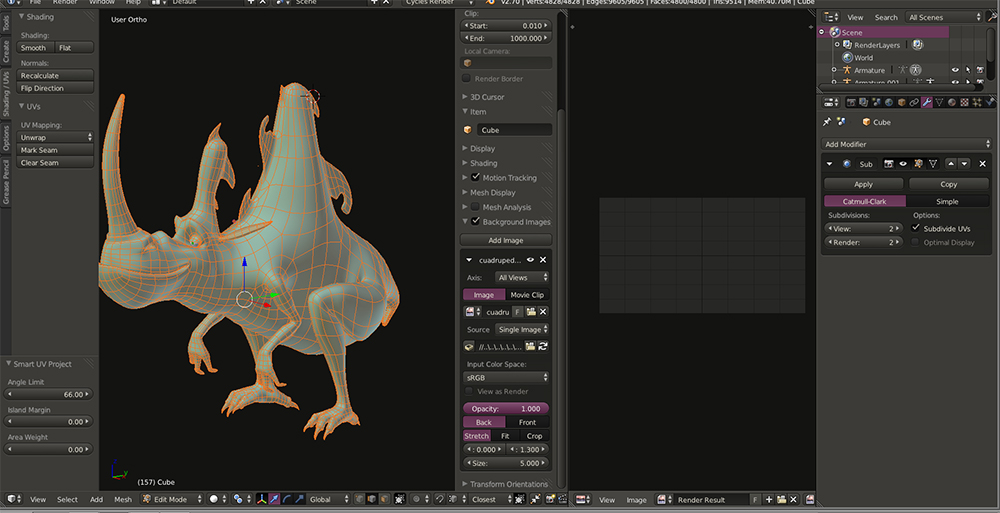Image resolution: width=1000 pixels, height=513 pixels.
Task: Toggle background image visibility eye icon
Action: pos(530,260)
